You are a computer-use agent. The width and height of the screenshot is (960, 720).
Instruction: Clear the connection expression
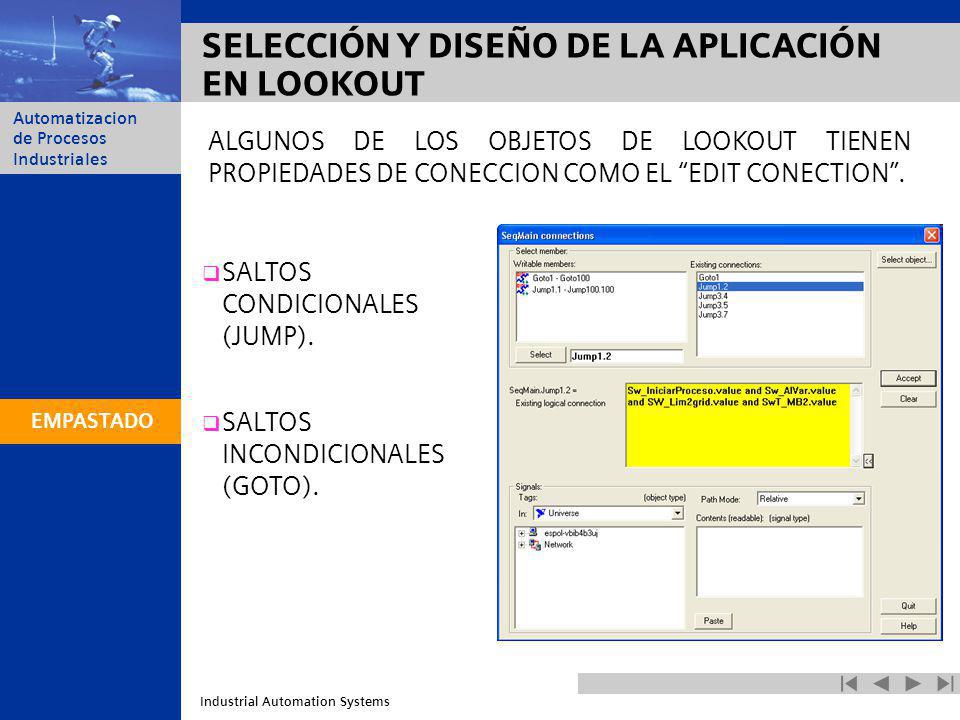pyautogui.click(x=908, y=399)
